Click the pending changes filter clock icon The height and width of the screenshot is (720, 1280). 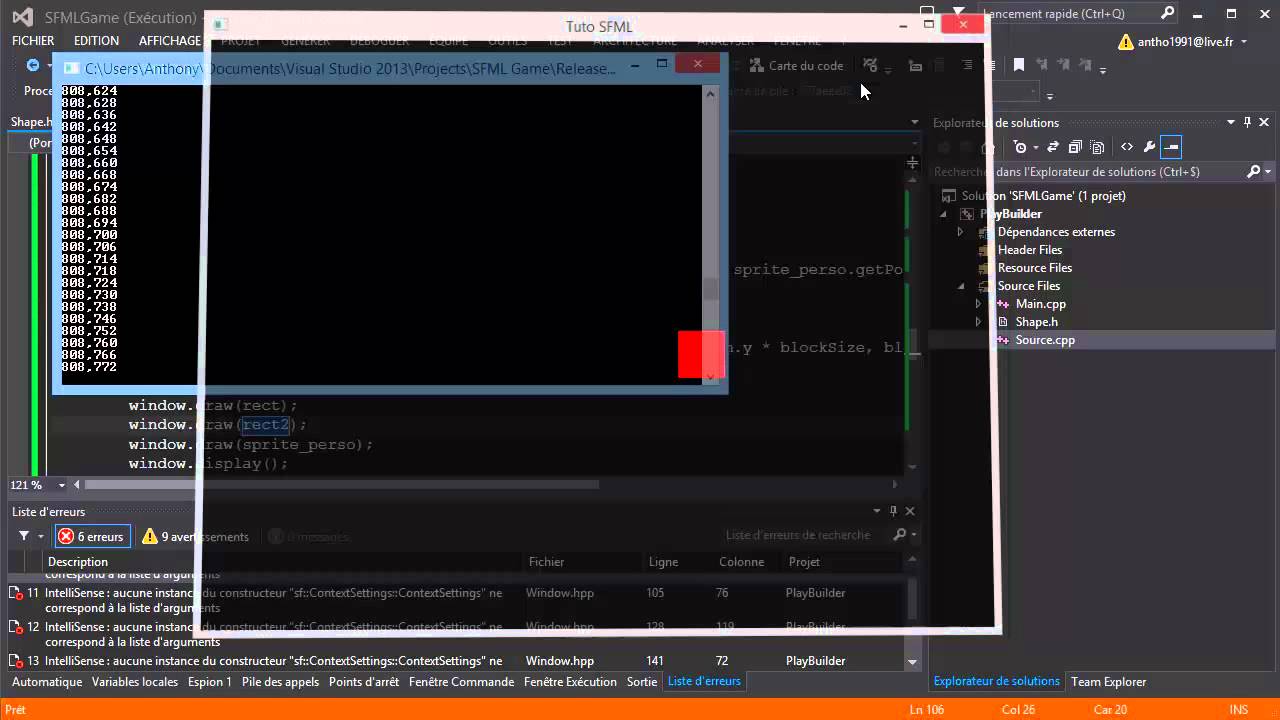(x=1020, y=147)
